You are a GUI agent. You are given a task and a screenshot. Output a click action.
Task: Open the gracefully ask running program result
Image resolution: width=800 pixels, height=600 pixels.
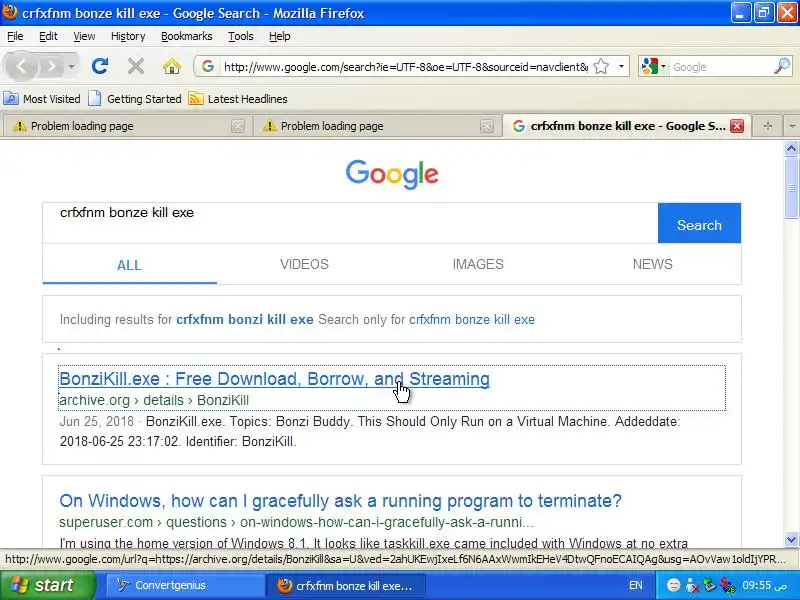coord(340,501)
